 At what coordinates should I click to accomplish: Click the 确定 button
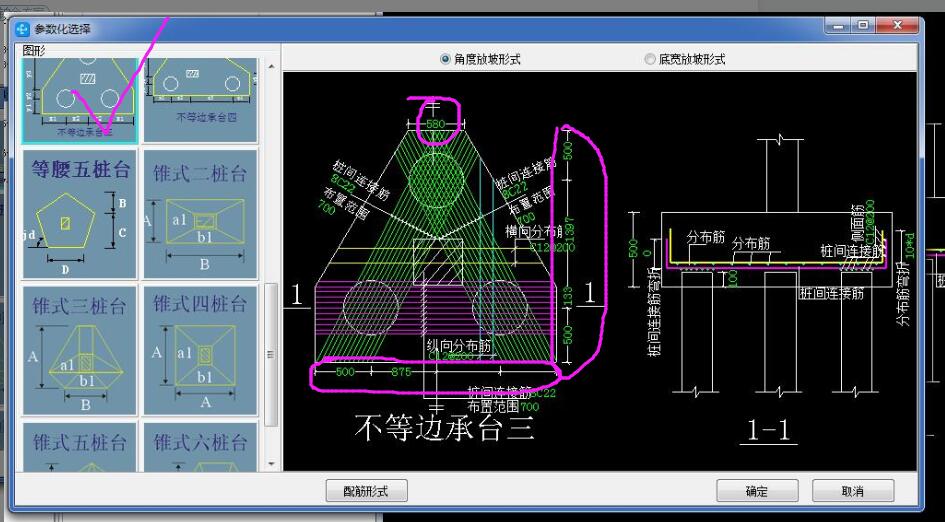pos(757,491)
